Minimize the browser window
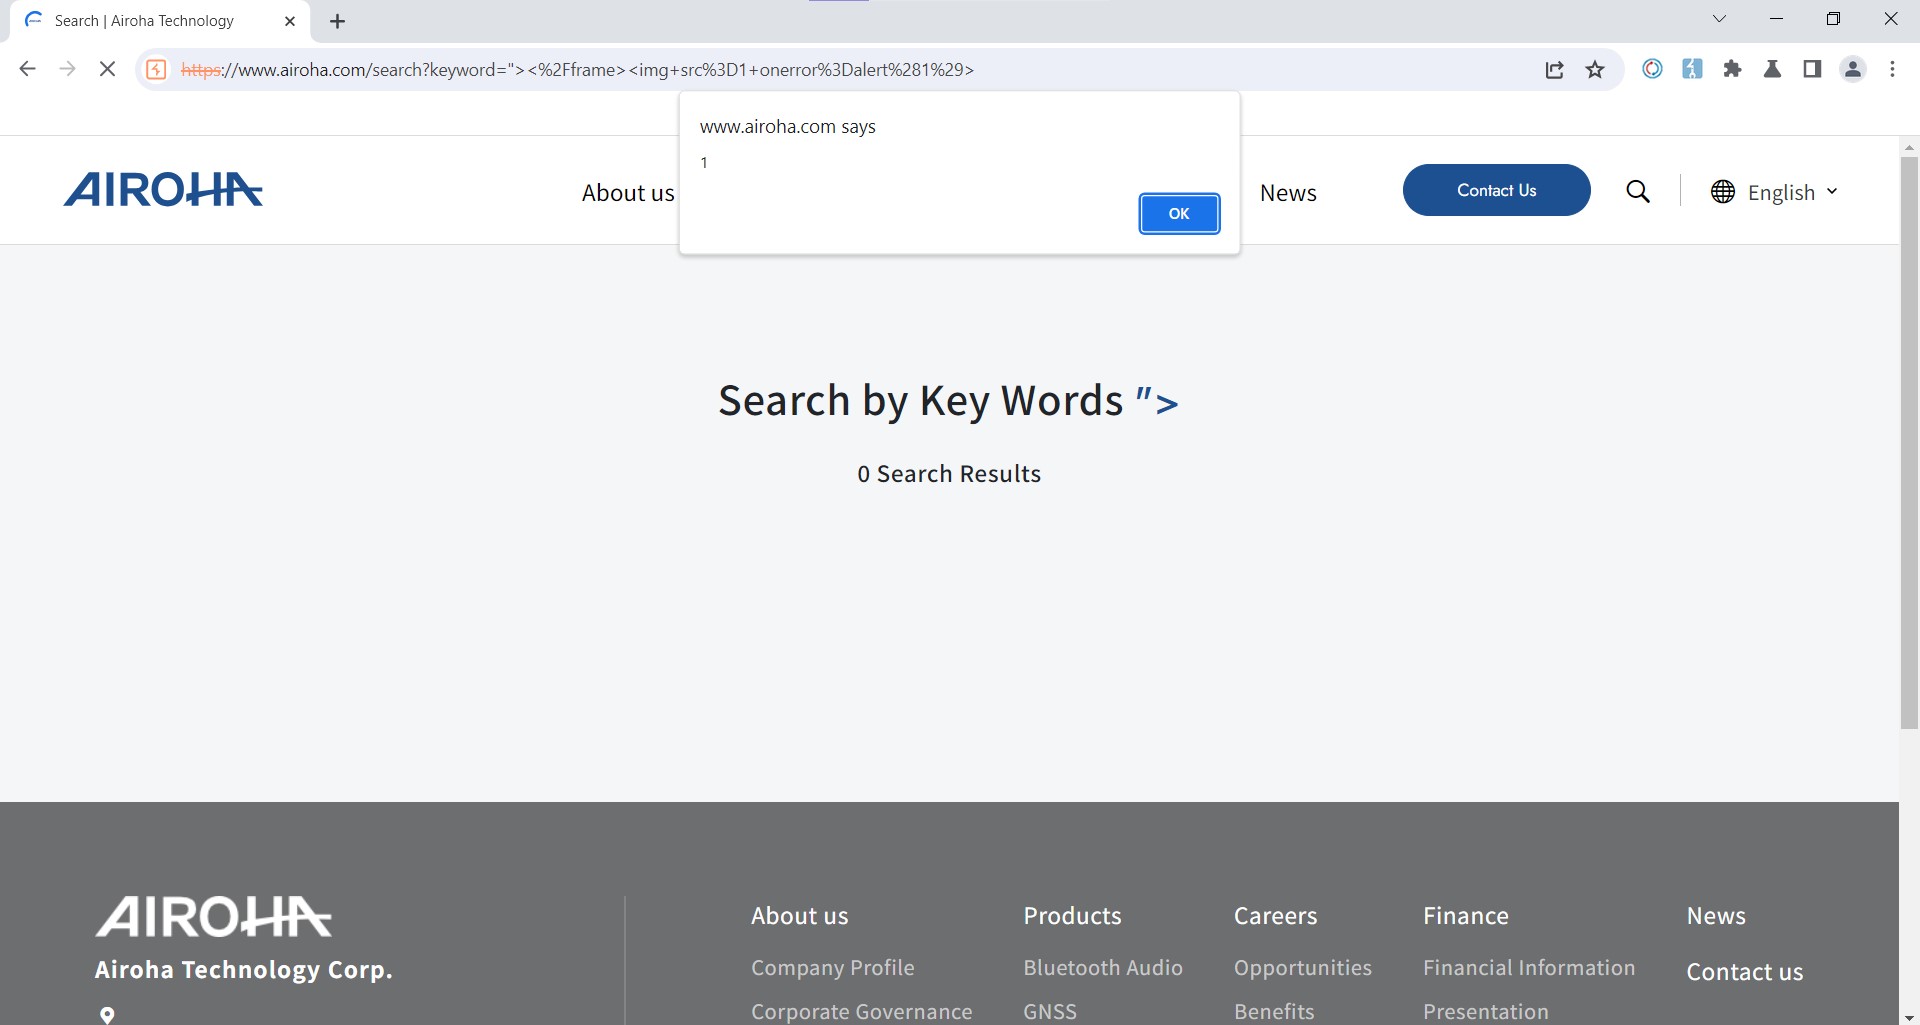 1776,19
